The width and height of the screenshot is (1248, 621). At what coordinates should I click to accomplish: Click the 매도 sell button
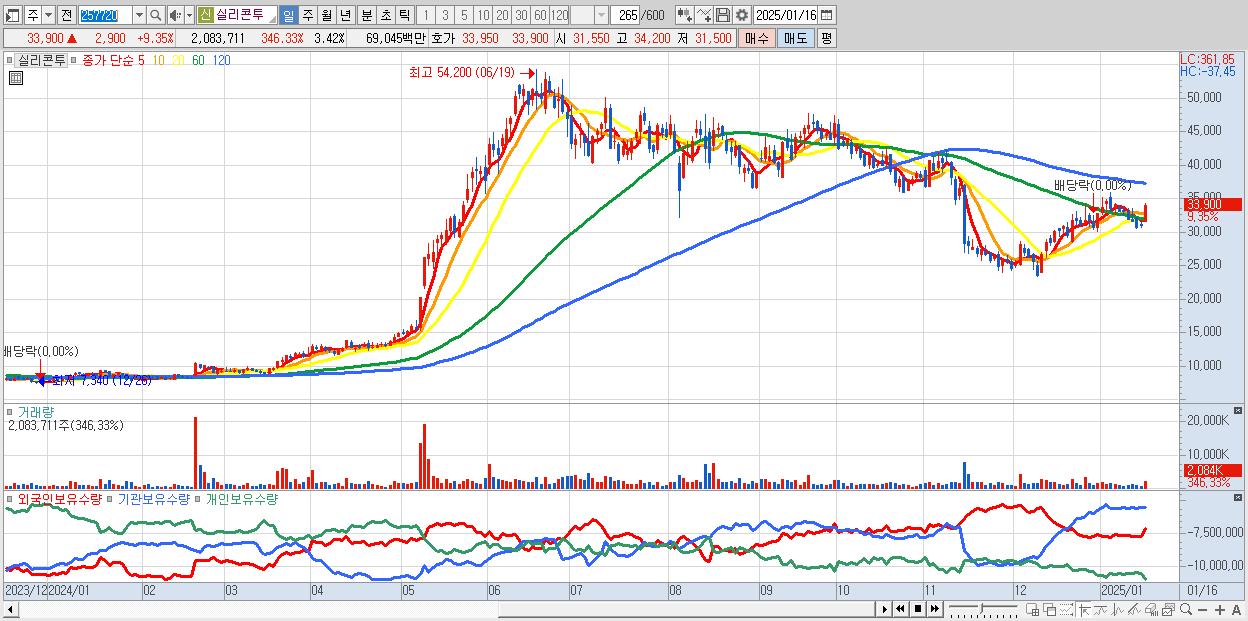tap(796, 38)
